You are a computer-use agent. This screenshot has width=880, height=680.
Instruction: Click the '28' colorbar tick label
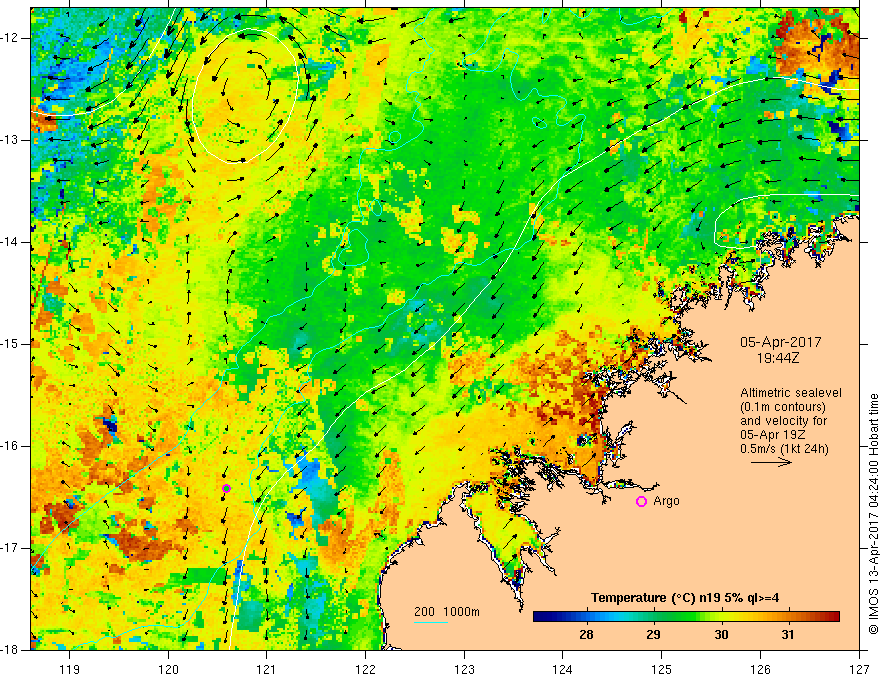tap(586, 635)
